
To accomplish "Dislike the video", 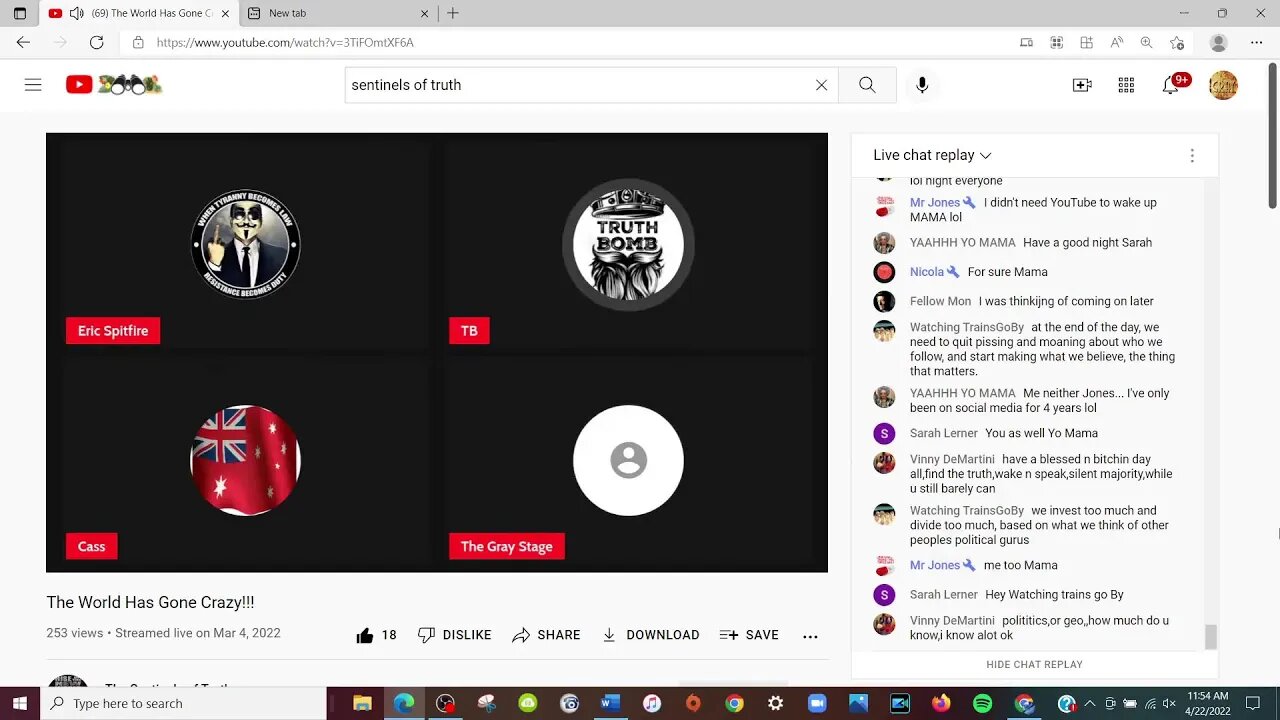I will [455, 635].
